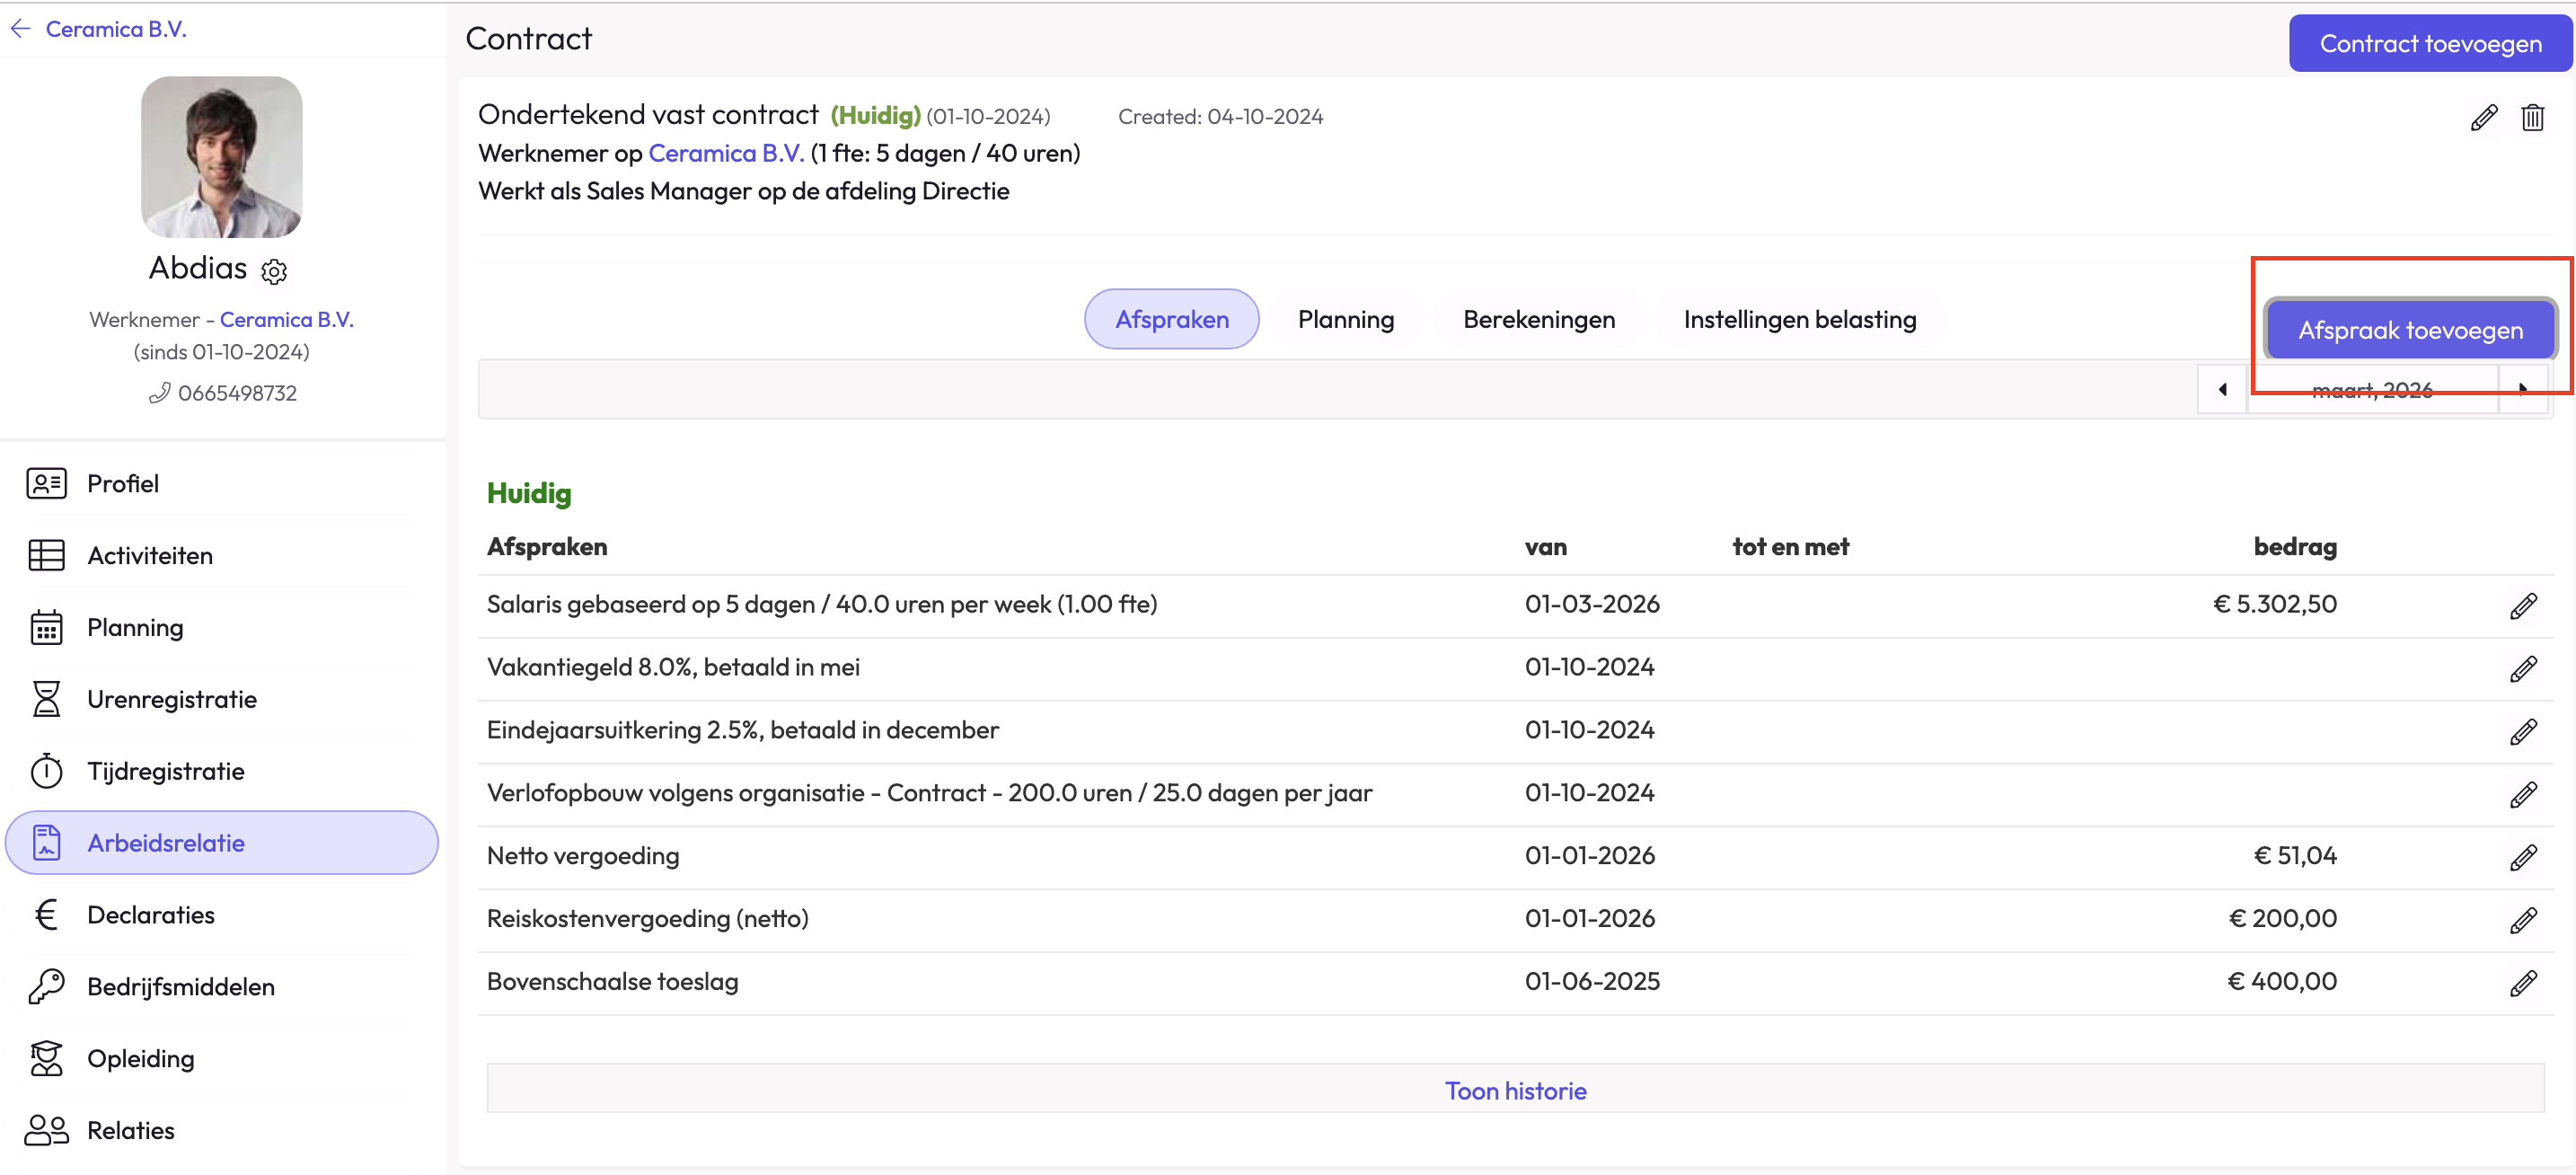Open Ceramica B.V. link in contract
The image size is (2576, 1175).
725,153
